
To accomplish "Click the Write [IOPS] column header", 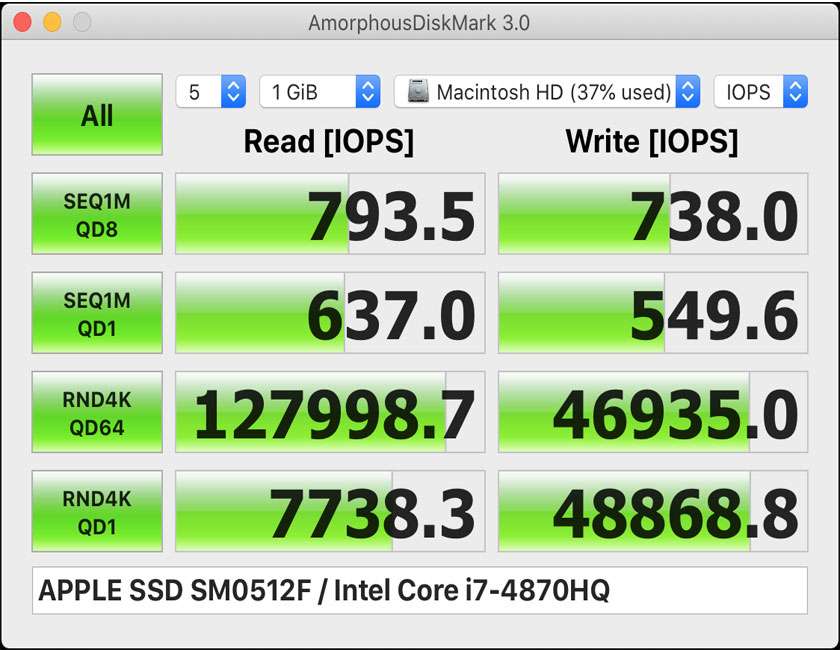I will click(651, 142).
